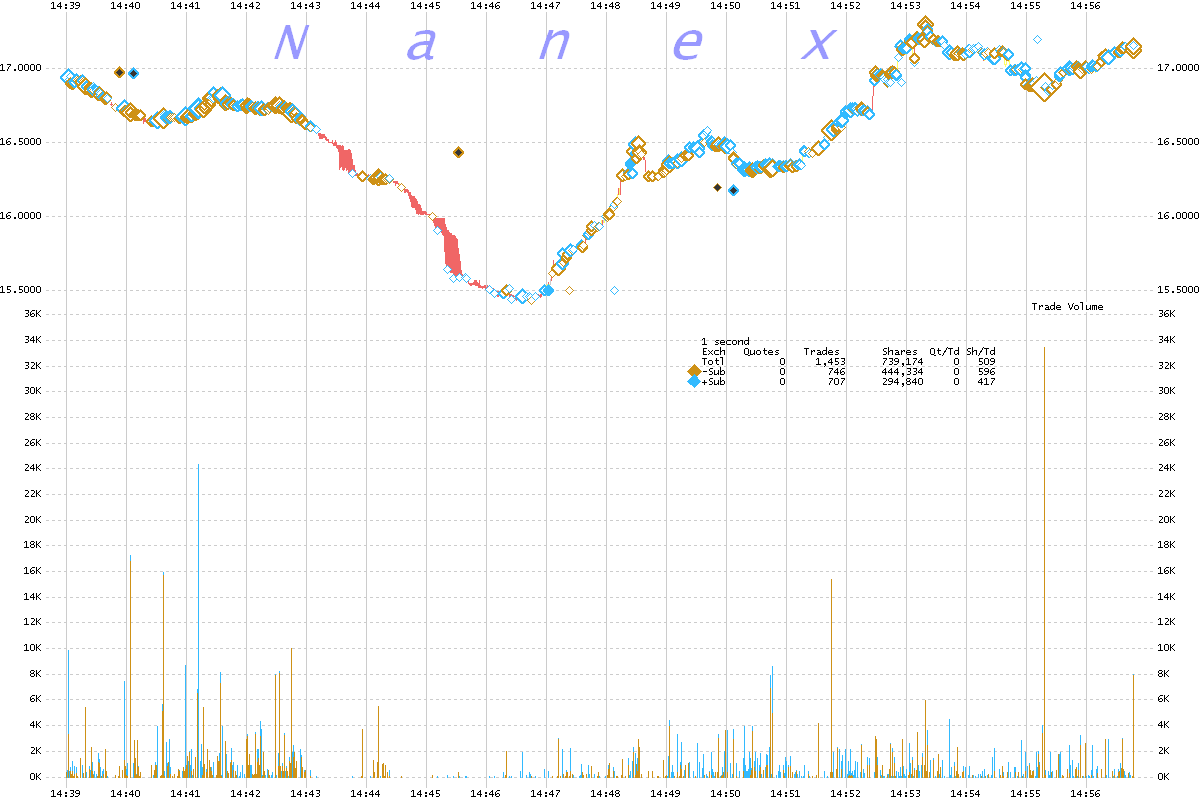1200x800 pixels.
Task: Click the small red block after 14:43
Action: point(346,159)
